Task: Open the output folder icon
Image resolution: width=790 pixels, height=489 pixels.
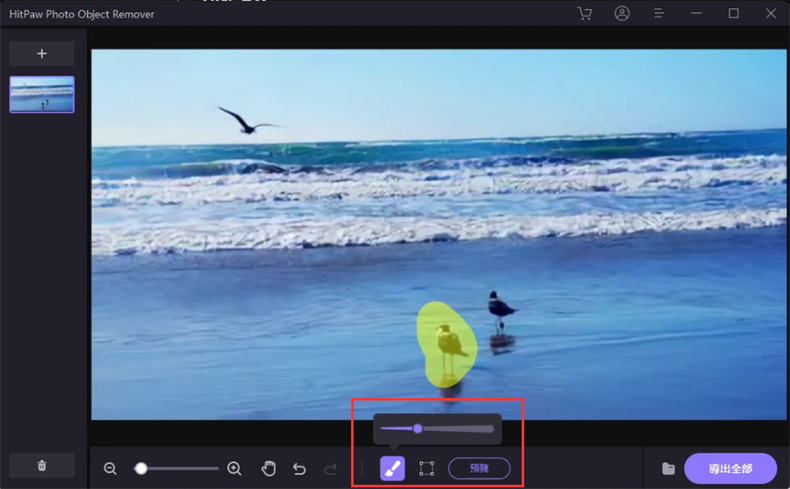Action: point(668,468)
